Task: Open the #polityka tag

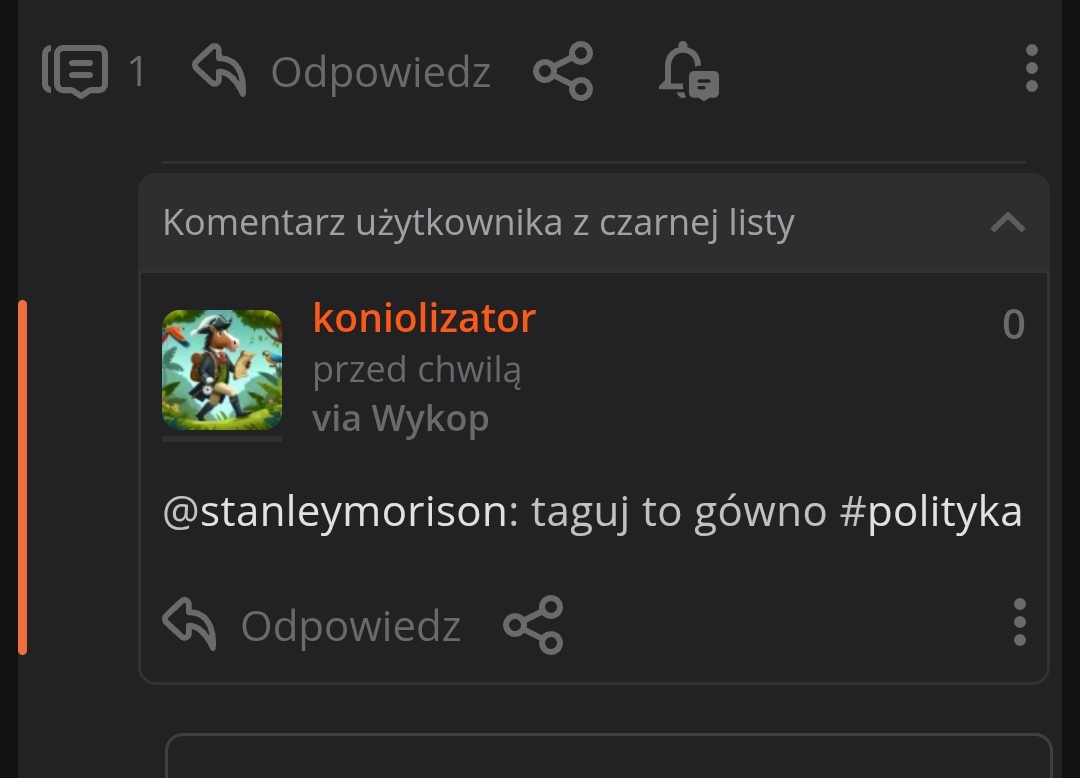Action: pos(931,512)
